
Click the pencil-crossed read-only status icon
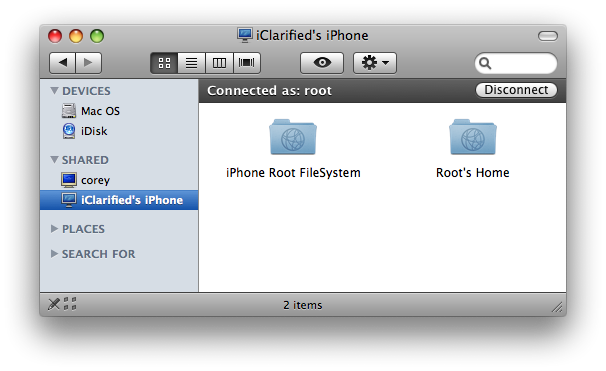point(54,304)
